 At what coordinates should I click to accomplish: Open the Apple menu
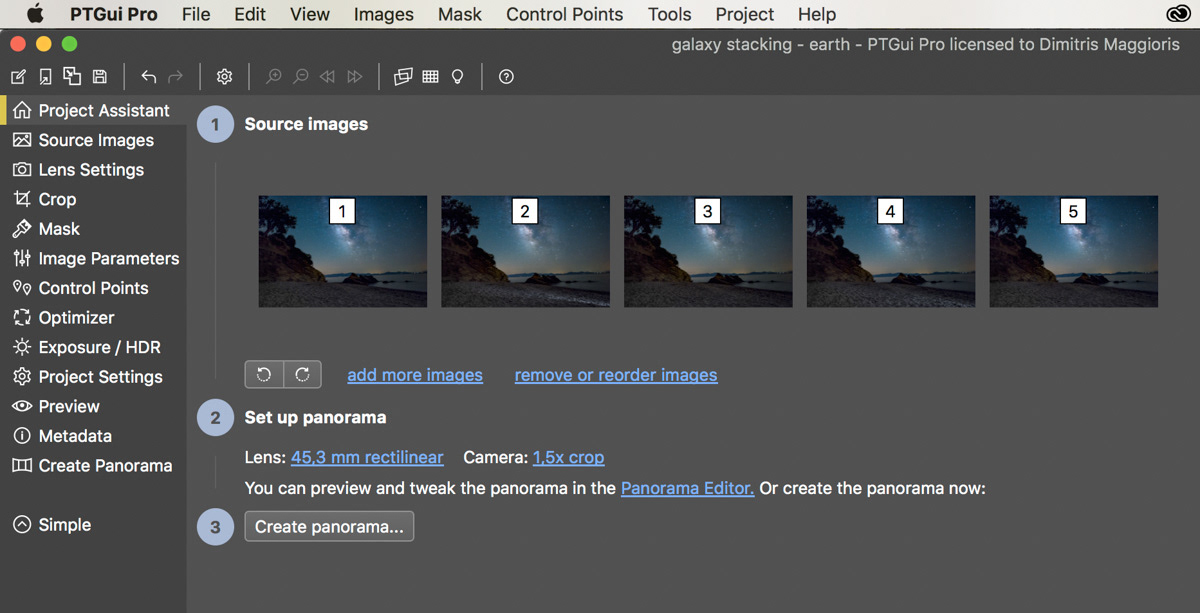coord(35,14)
